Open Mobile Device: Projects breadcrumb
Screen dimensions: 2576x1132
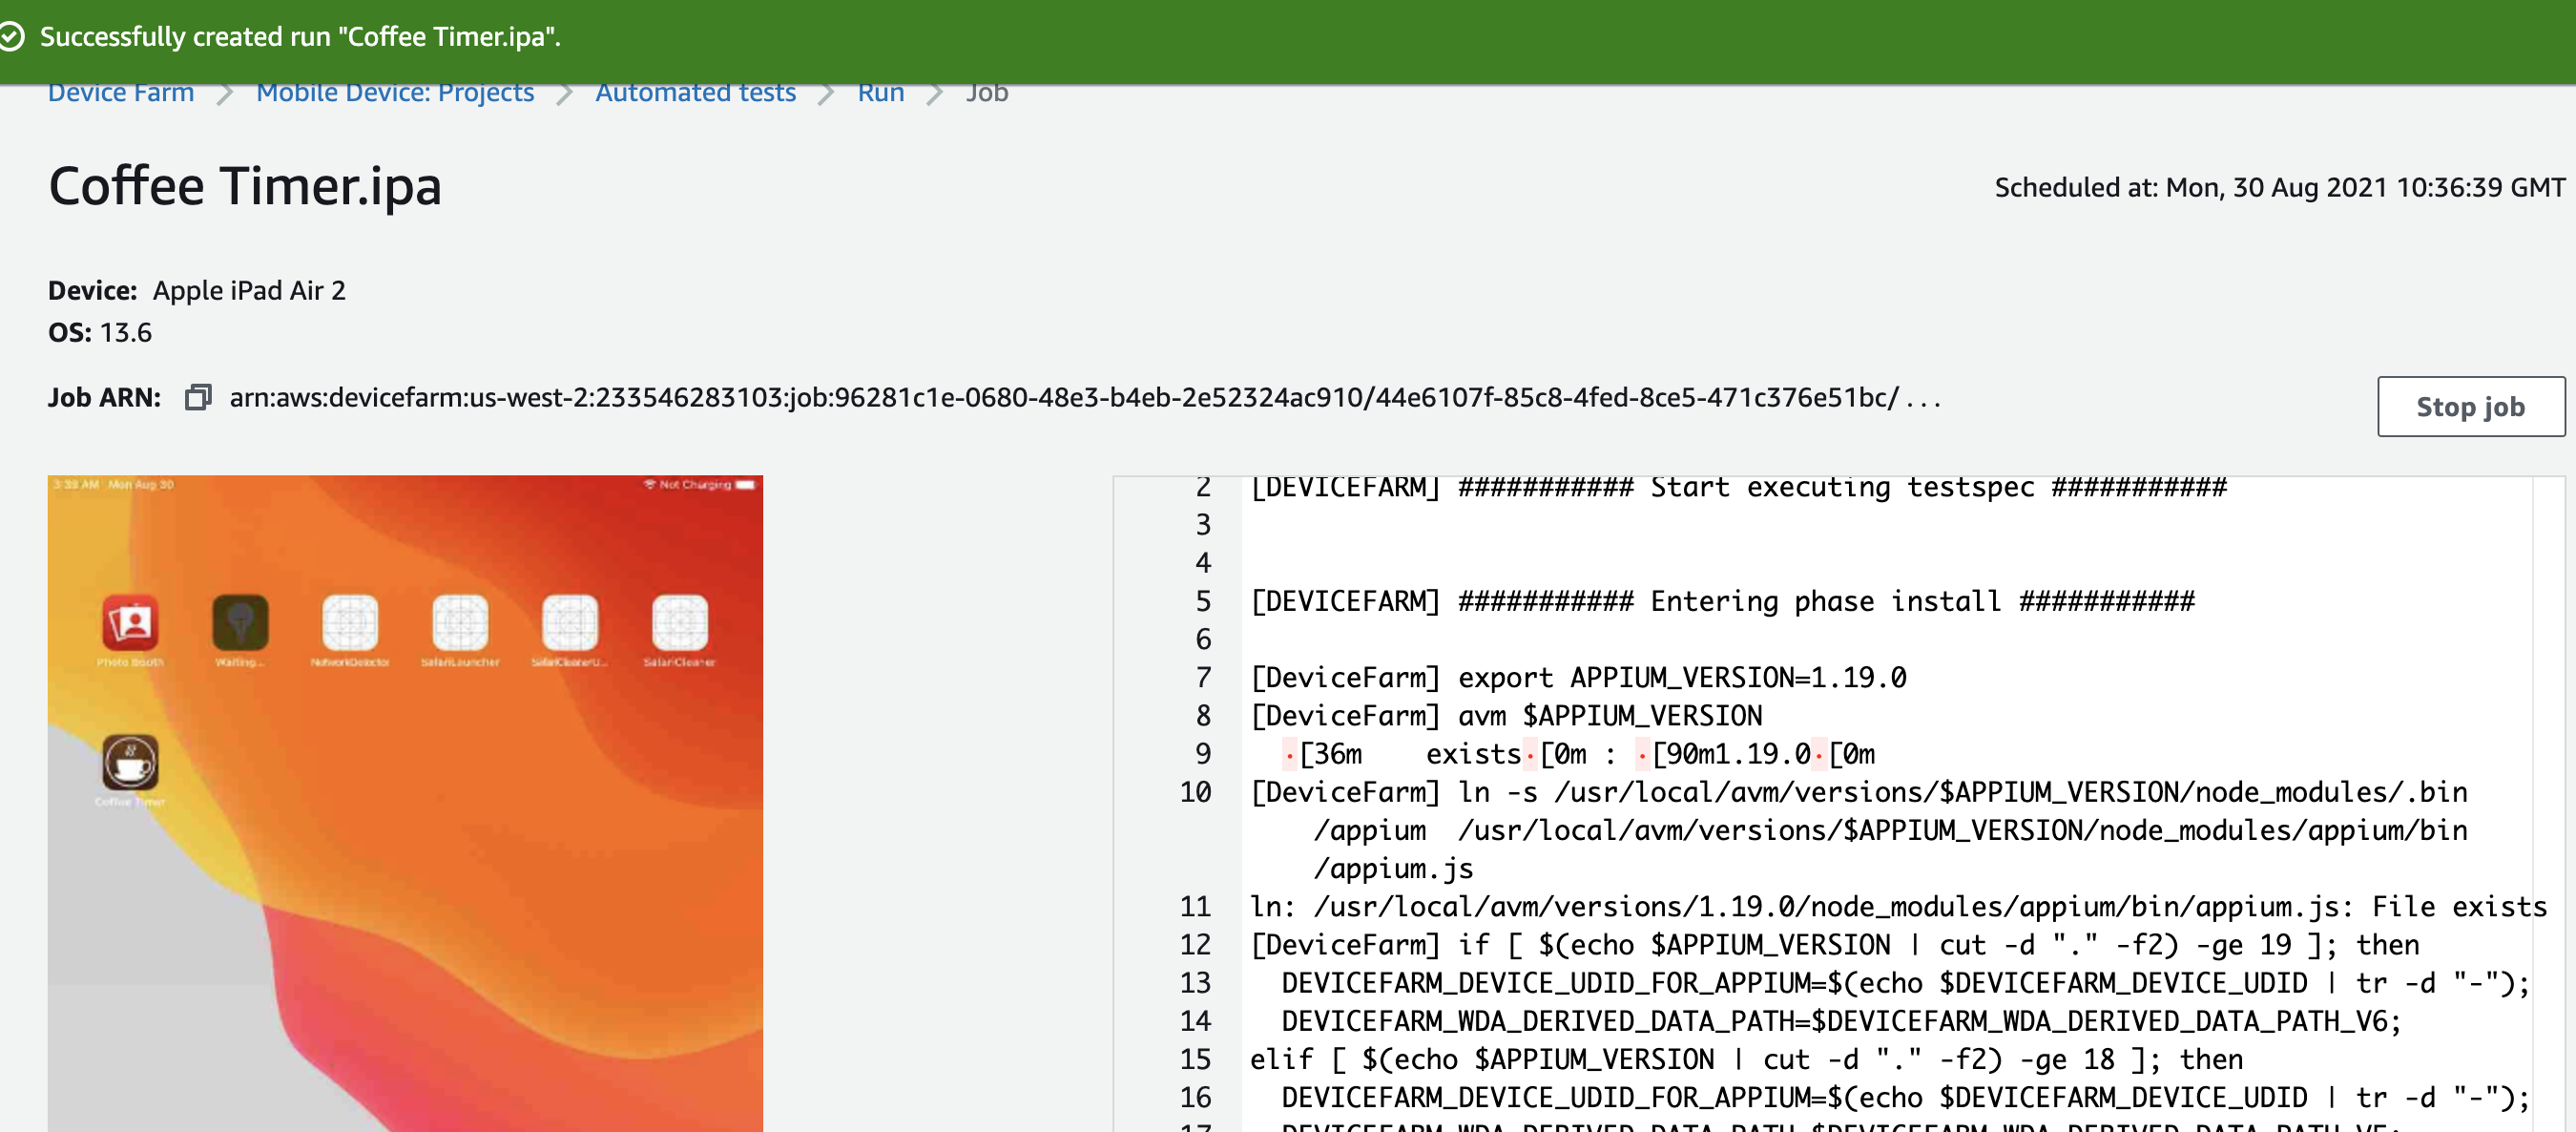(x=398, y=92)
